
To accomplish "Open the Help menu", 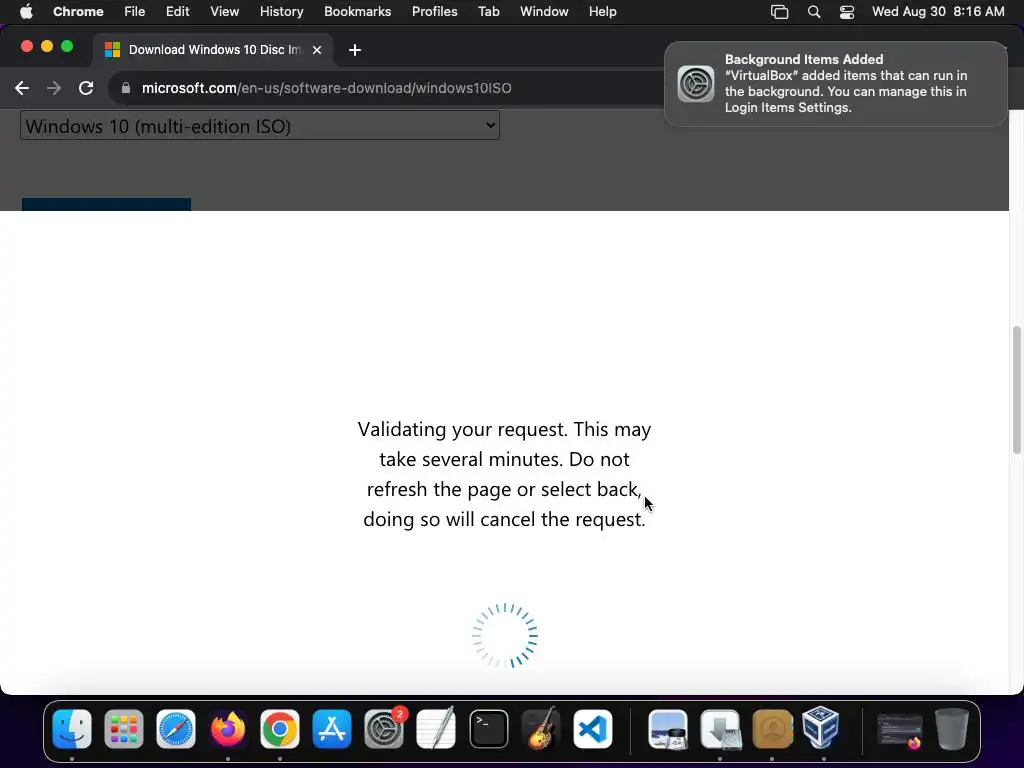I will 602,12.
